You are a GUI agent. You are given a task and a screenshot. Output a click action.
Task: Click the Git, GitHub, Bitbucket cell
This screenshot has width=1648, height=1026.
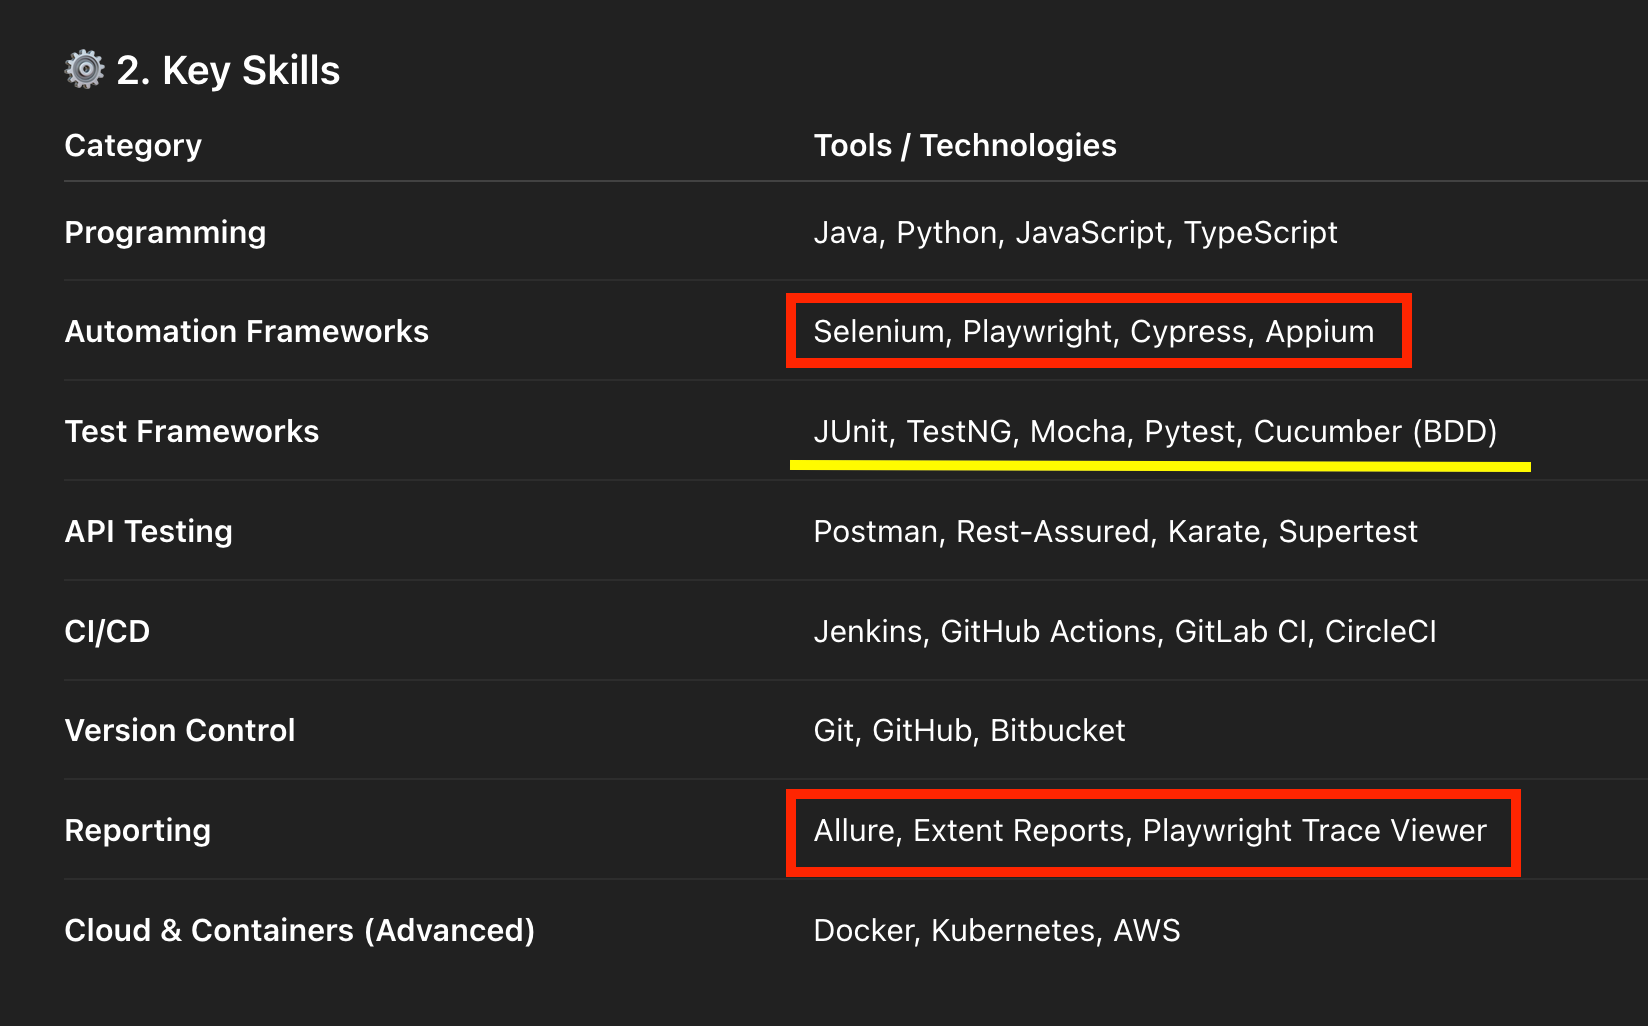click(x=969, y=731)
